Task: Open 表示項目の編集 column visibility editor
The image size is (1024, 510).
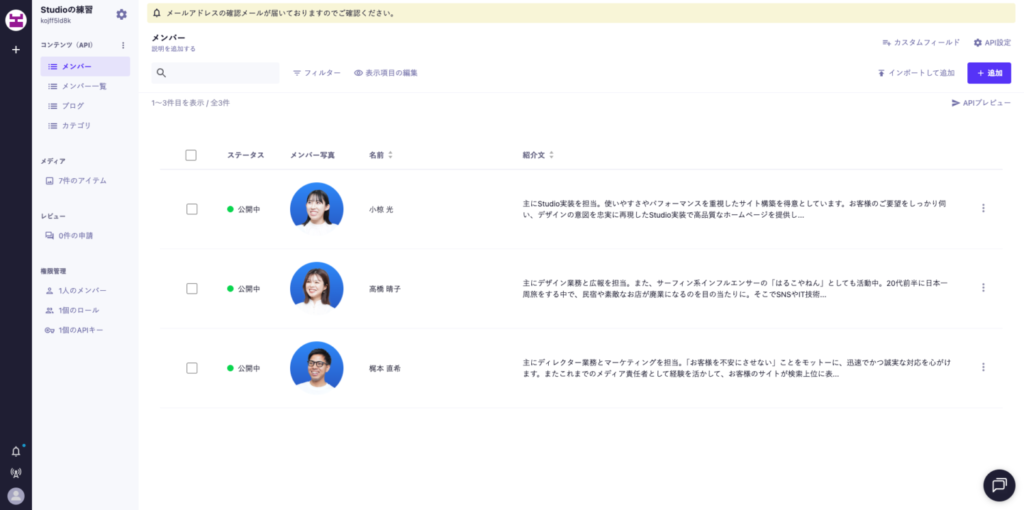Action: pyautogui.click(x=386, y=73)
